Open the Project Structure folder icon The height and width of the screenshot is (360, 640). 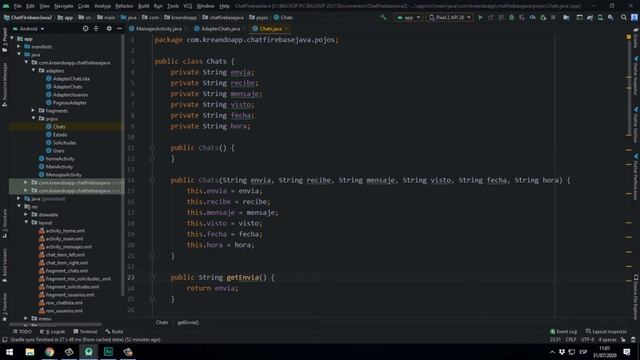pos(566,18)
